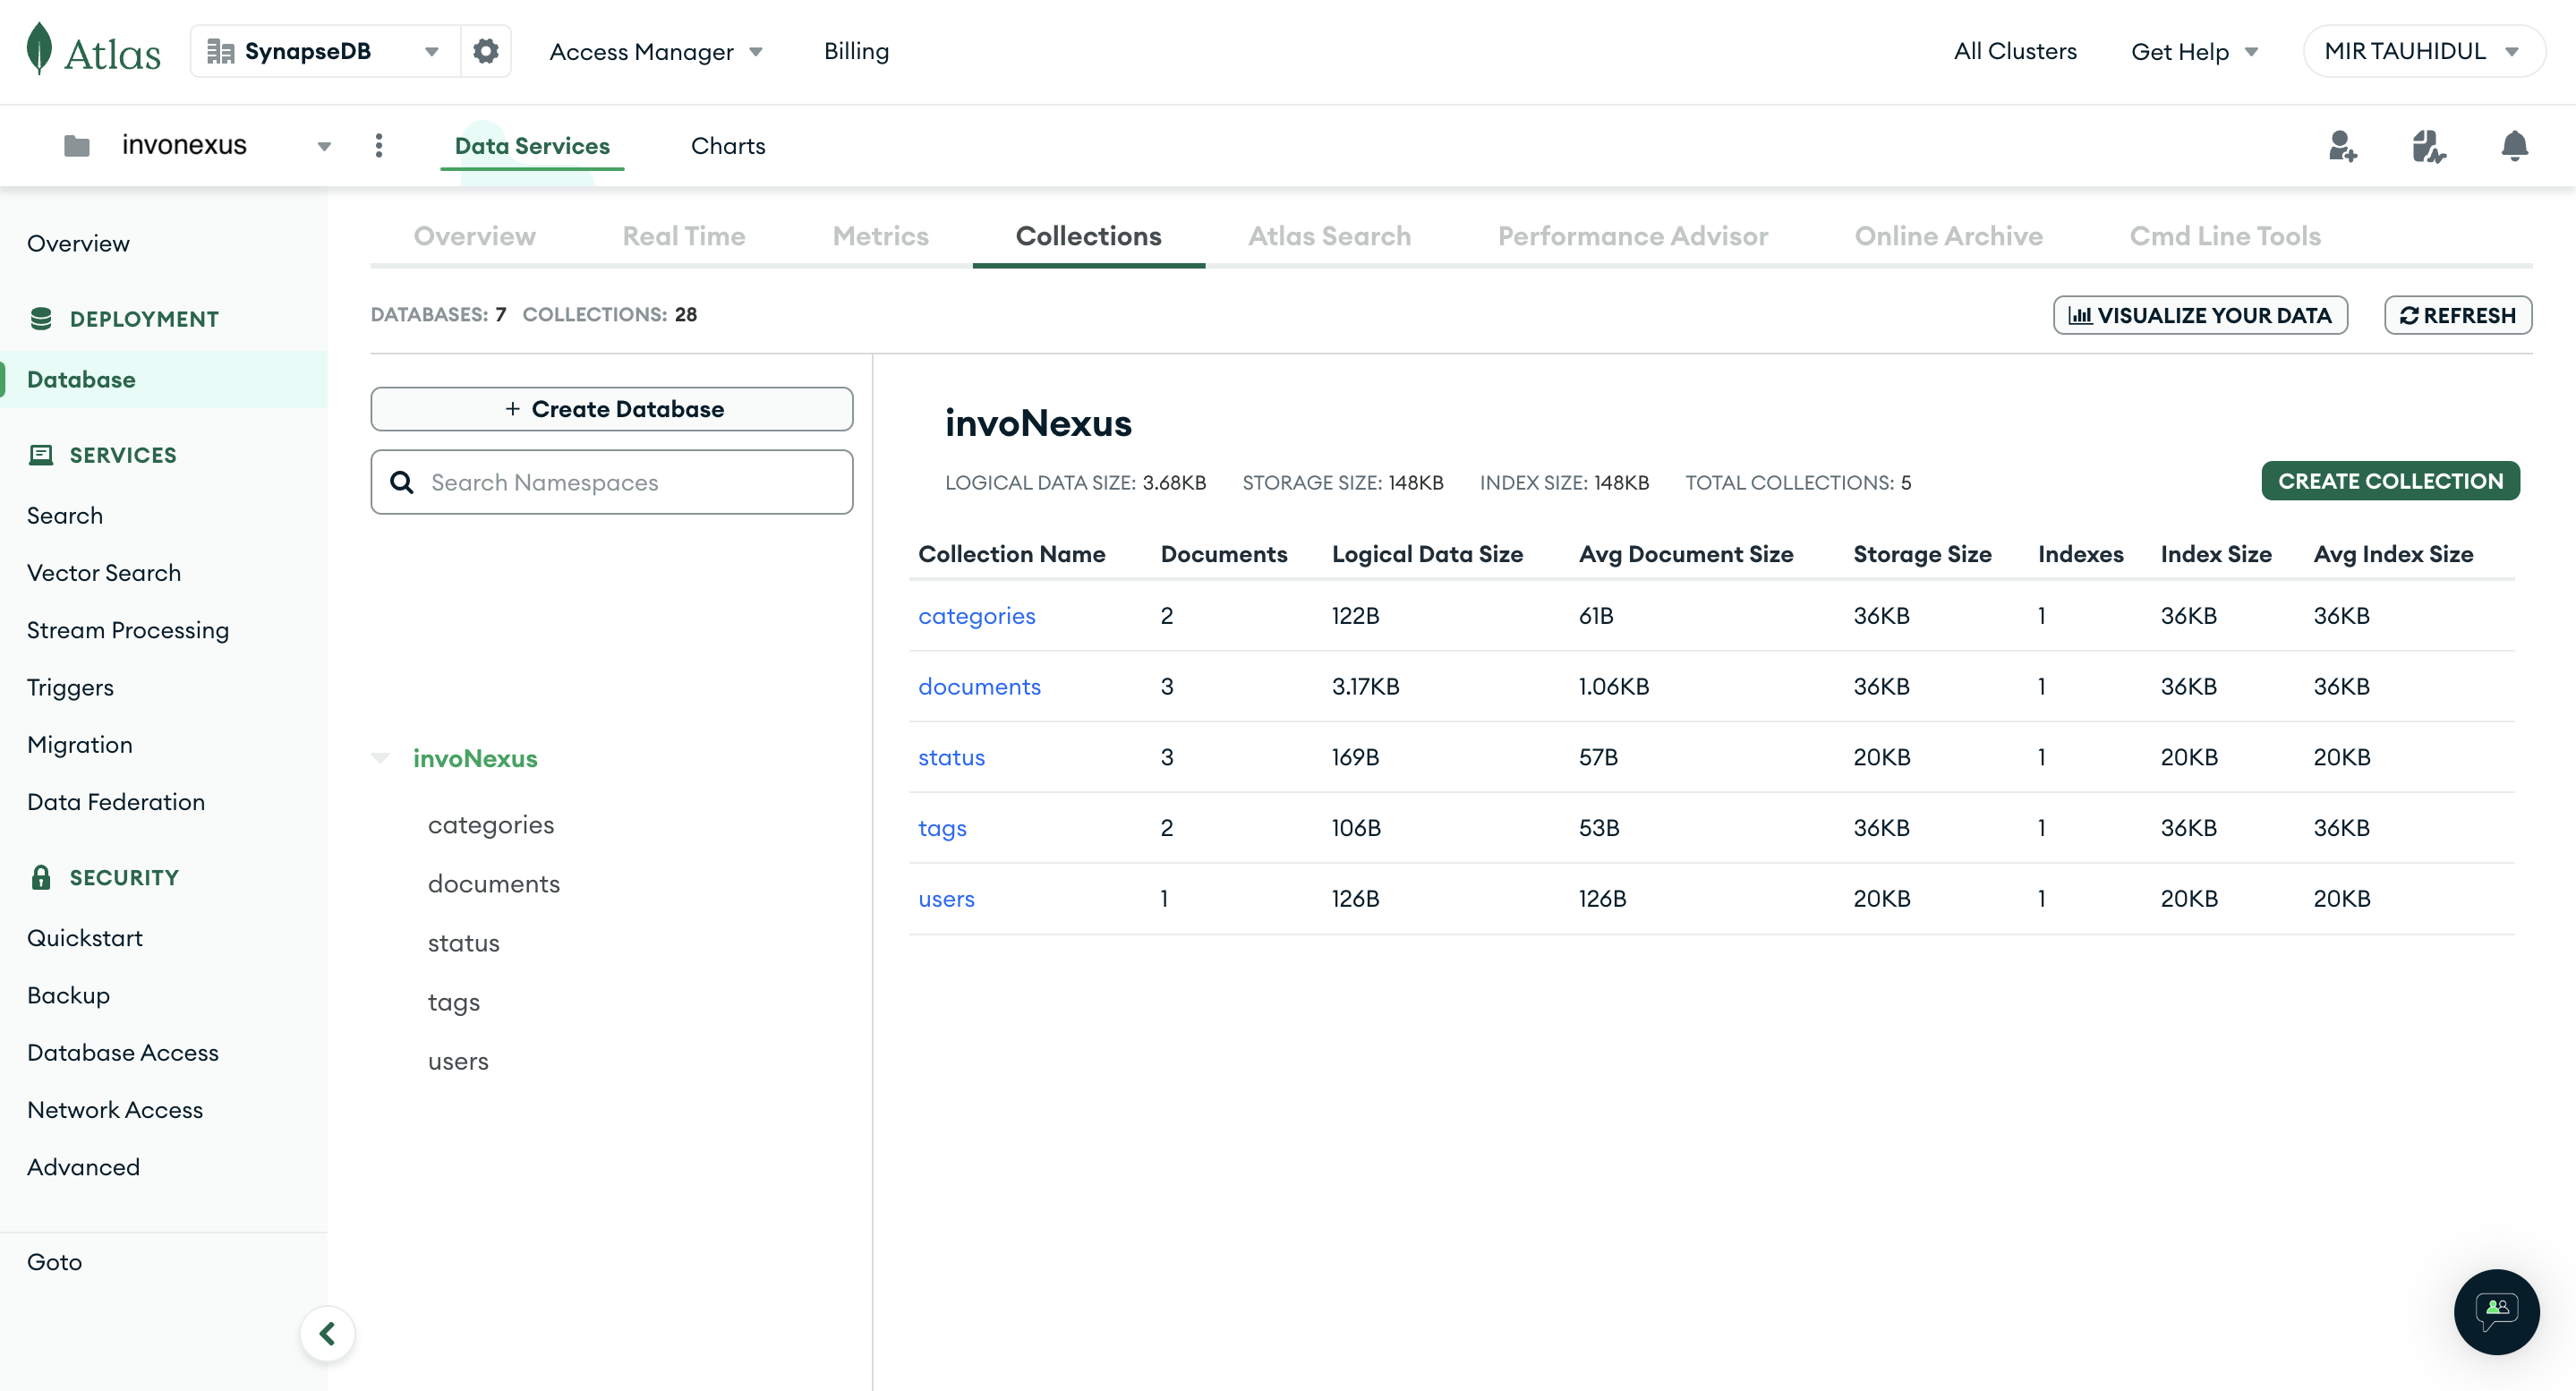The width and height of the screenshot is (2576, 1391).
Task: Open the project activity feed icon
Action: click(x=2428, y=146)
